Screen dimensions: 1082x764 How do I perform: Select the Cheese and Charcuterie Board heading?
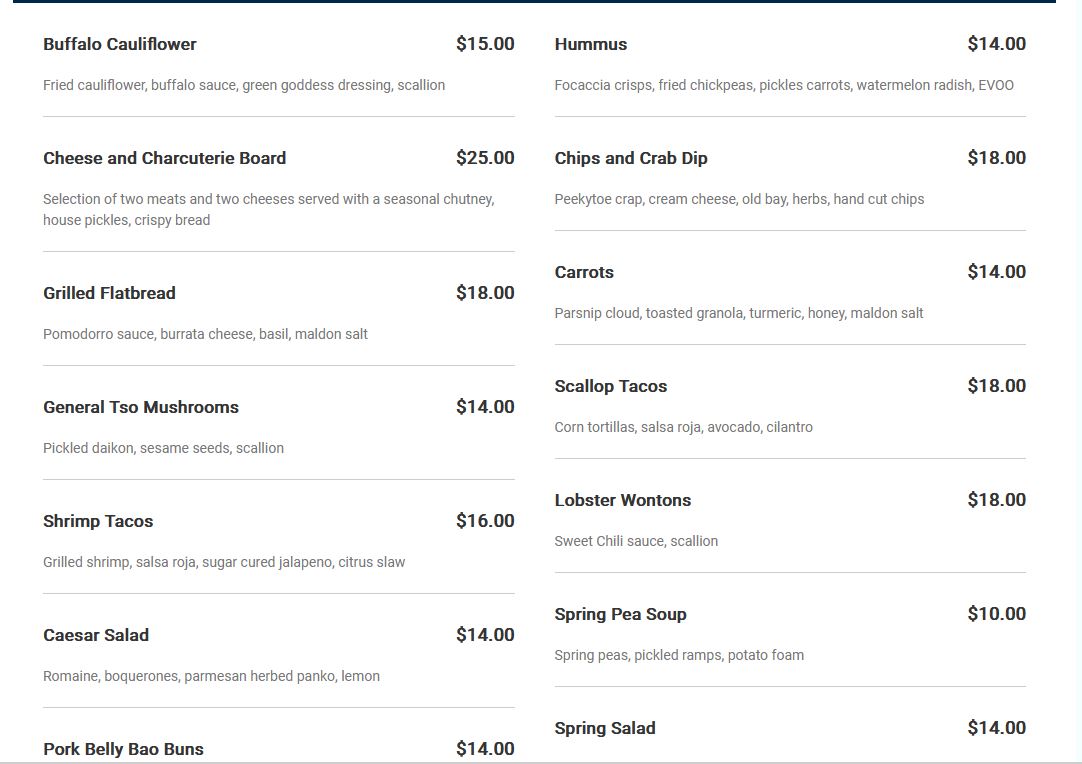coord(164,158)
